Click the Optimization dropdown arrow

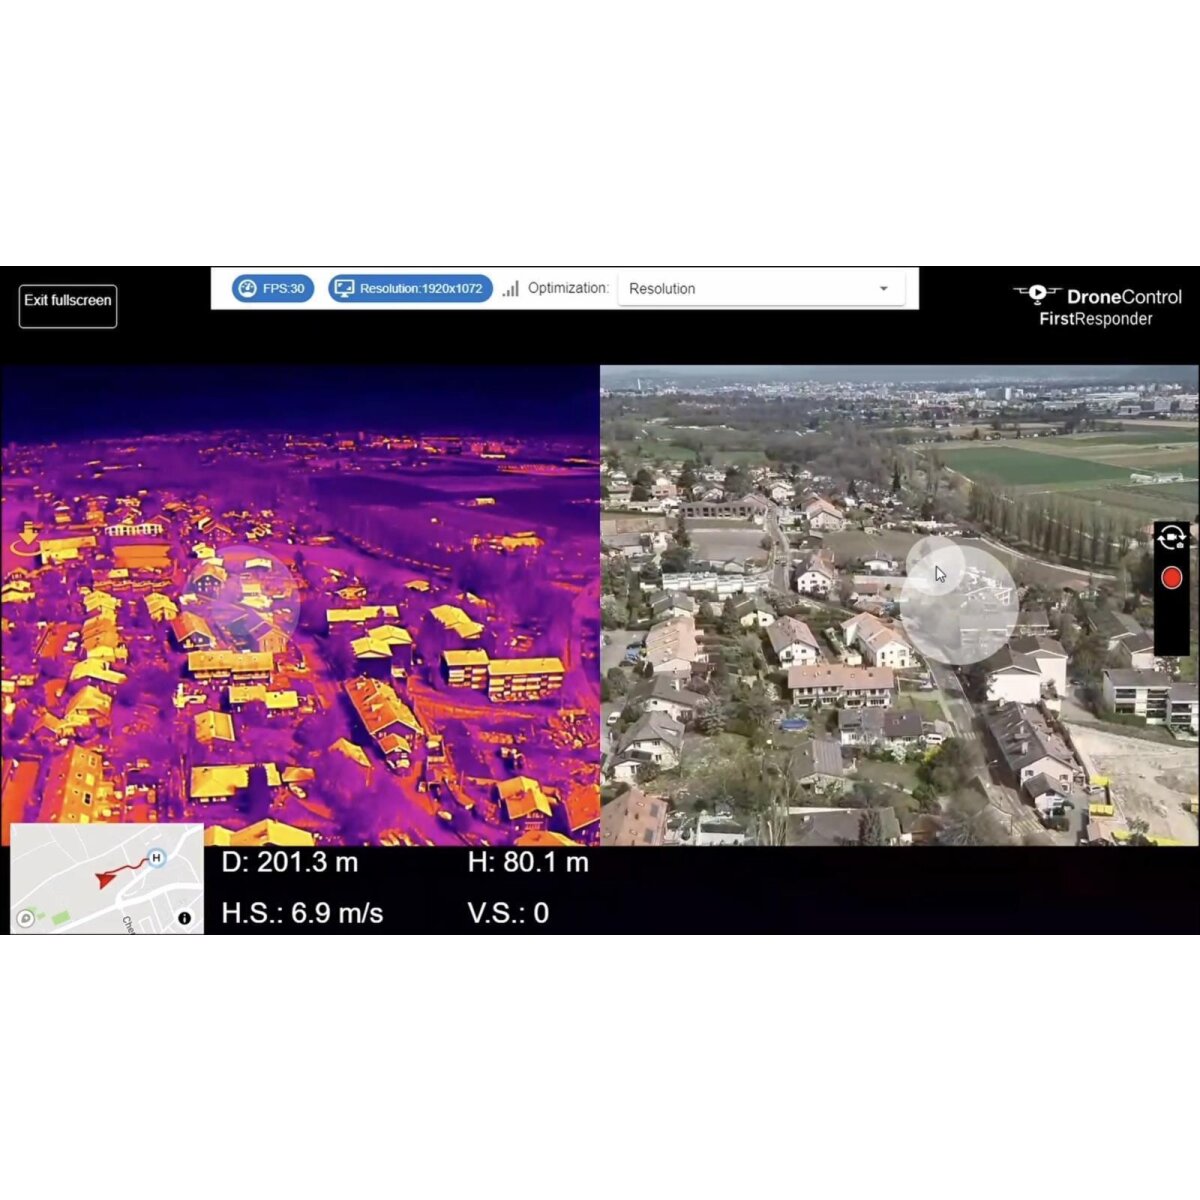(x=883, y=289)
